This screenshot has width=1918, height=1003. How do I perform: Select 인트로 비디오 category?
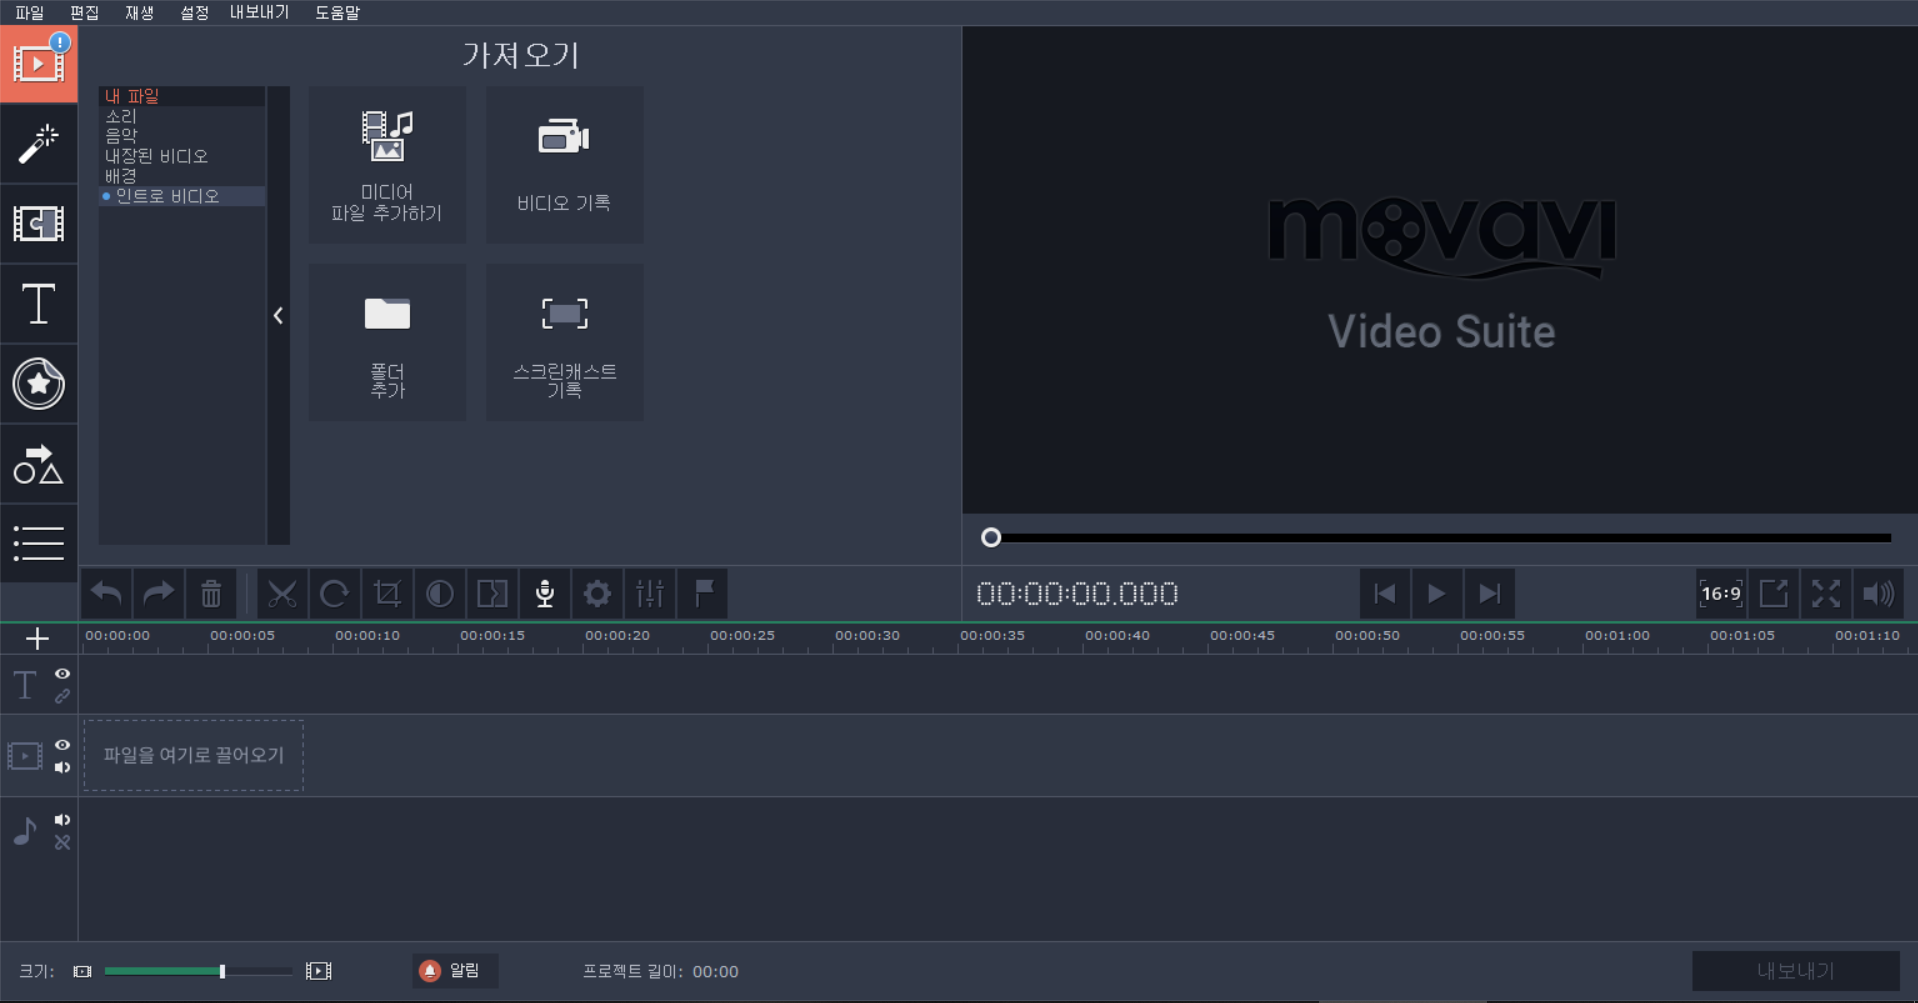(182, 196)
